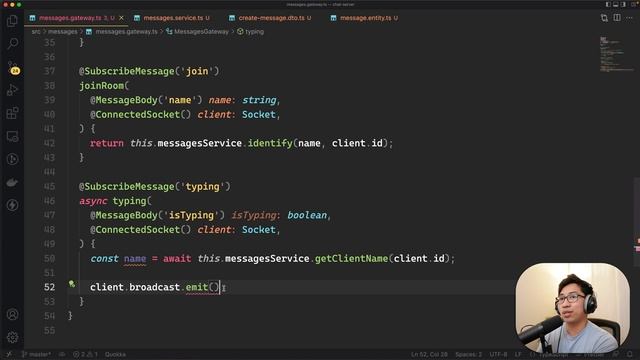Open the Thunder Client lightning icon
This screenshot has width=640, height=360.
click(12, 205)
